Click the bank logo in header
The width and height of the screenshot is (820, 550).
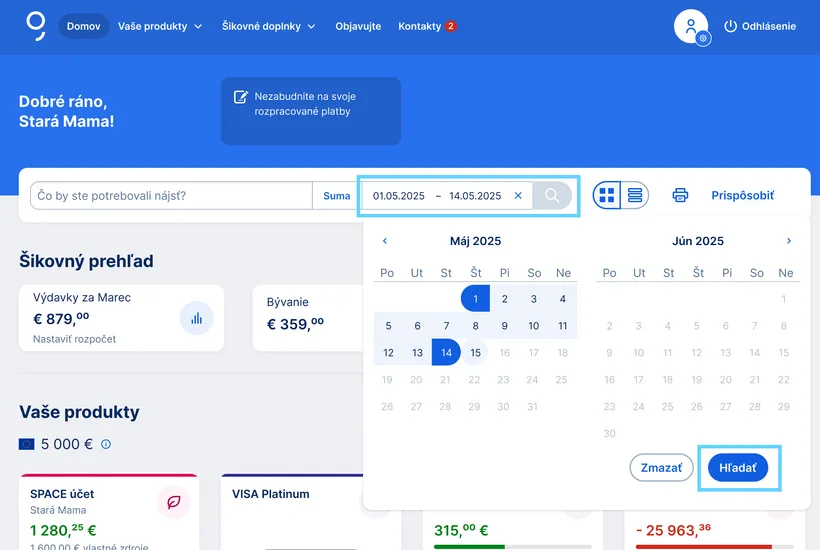[x=36, y=26]
